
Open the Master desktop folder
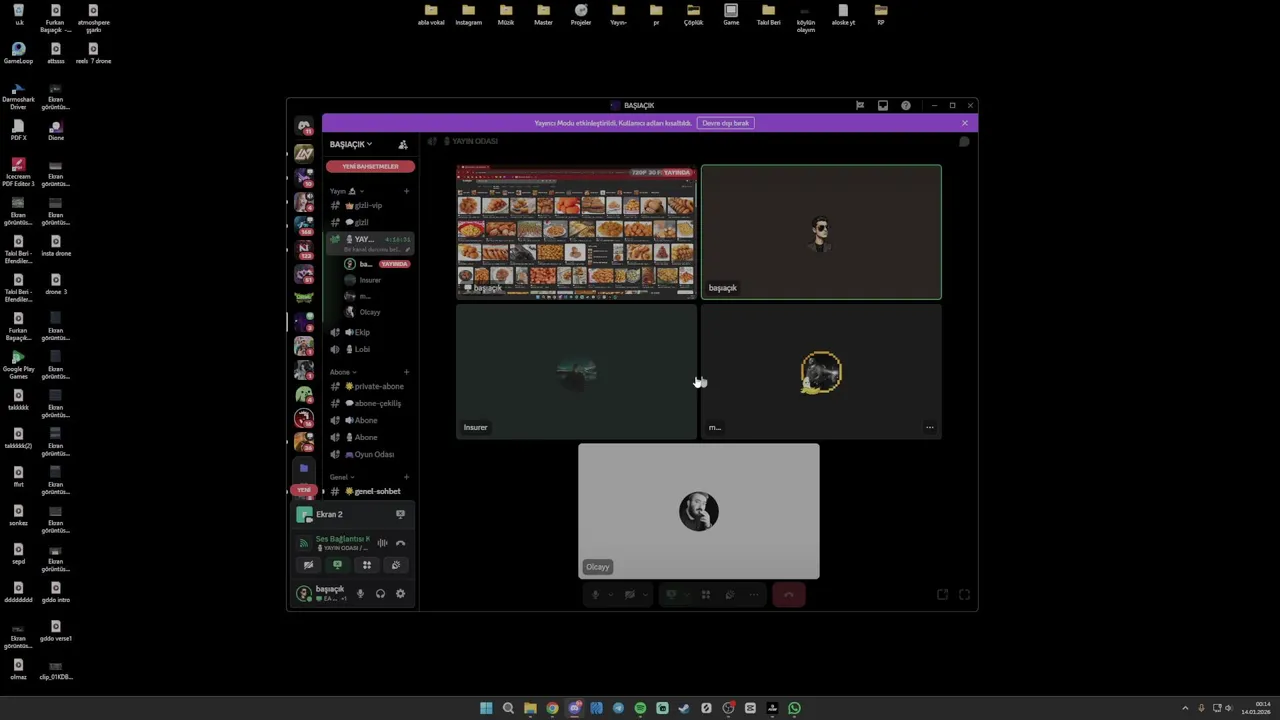point(543,15)
